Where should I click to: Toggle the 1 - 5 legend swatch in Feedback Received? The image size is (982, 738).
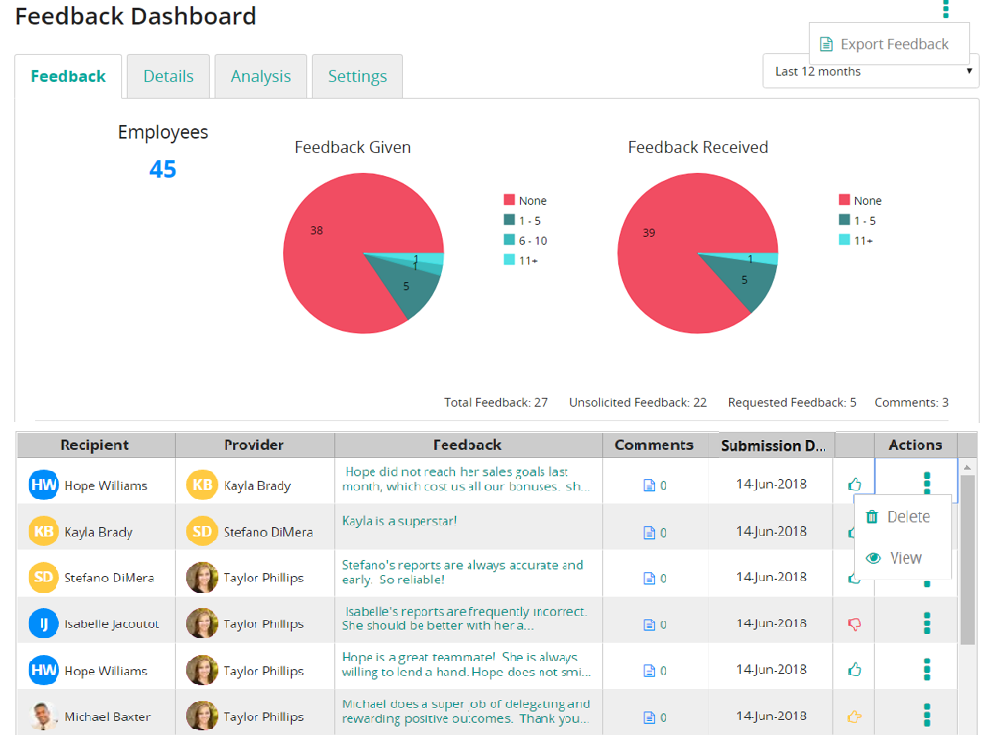pos(844,220)
